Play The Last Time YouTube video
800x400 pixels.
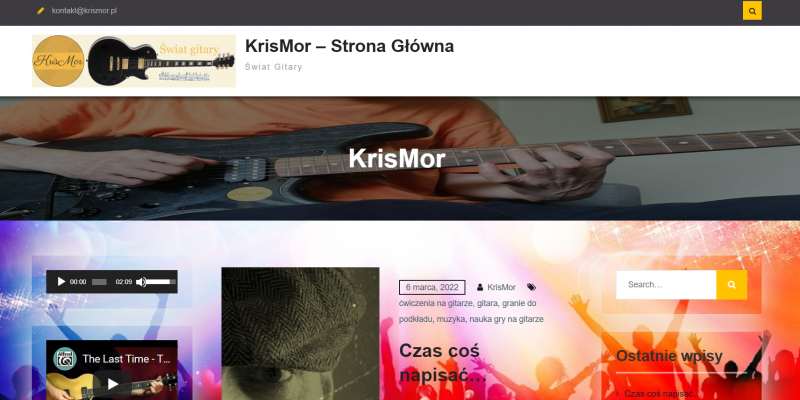[x=112, y=384]
